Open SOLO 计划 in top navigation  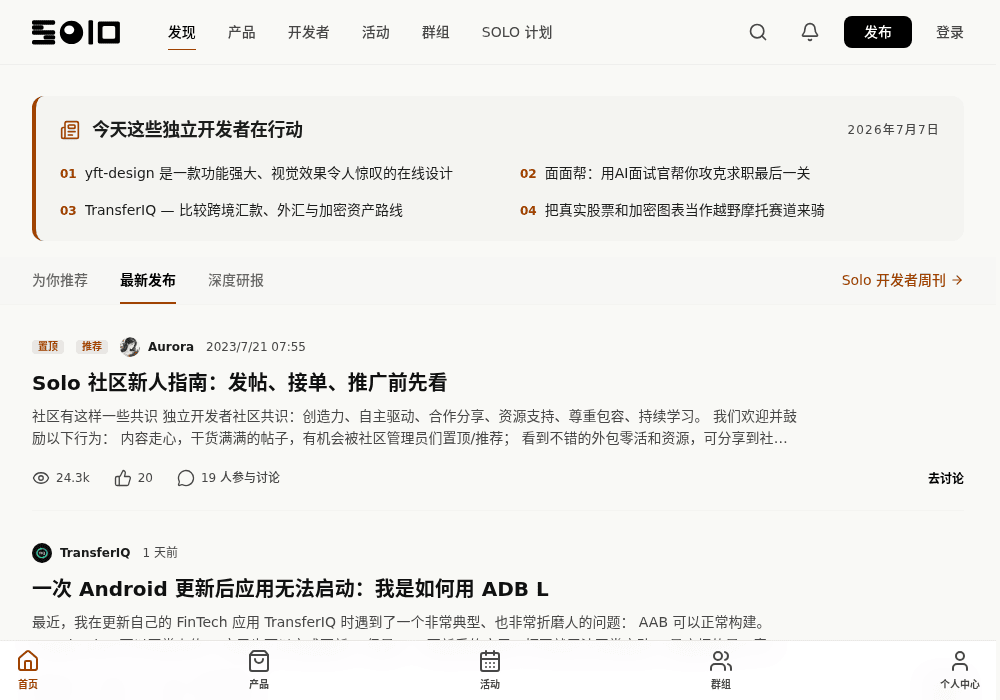tap(517, 33)
